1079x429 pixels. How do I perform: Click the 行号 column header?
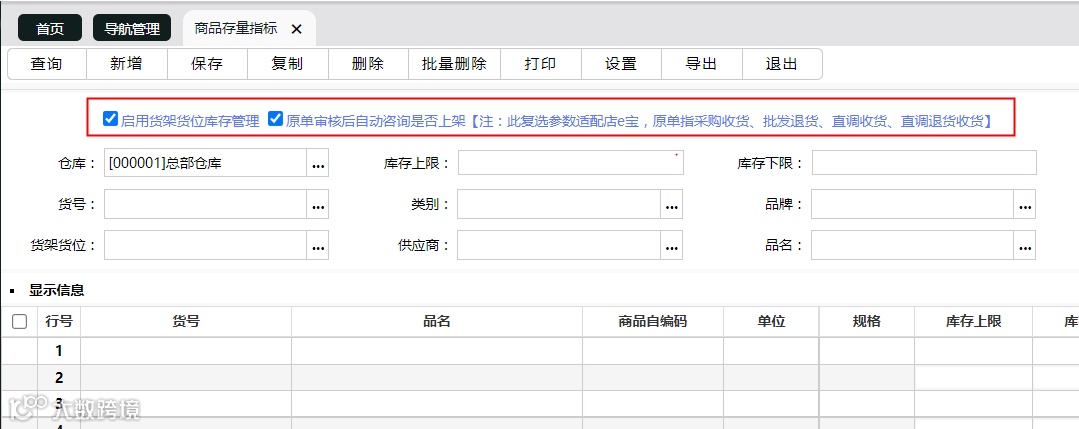(x=59, y=322)
